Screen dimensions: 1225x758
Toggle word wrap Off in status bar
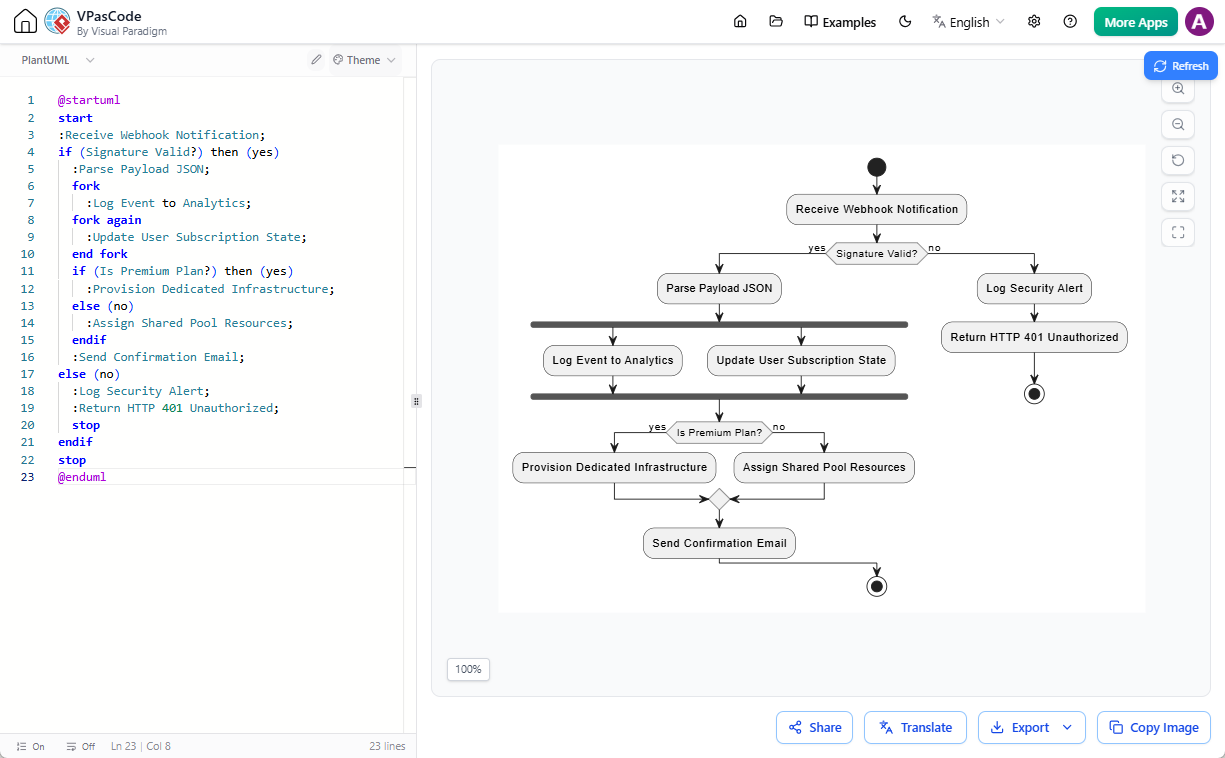pos(80,746)
